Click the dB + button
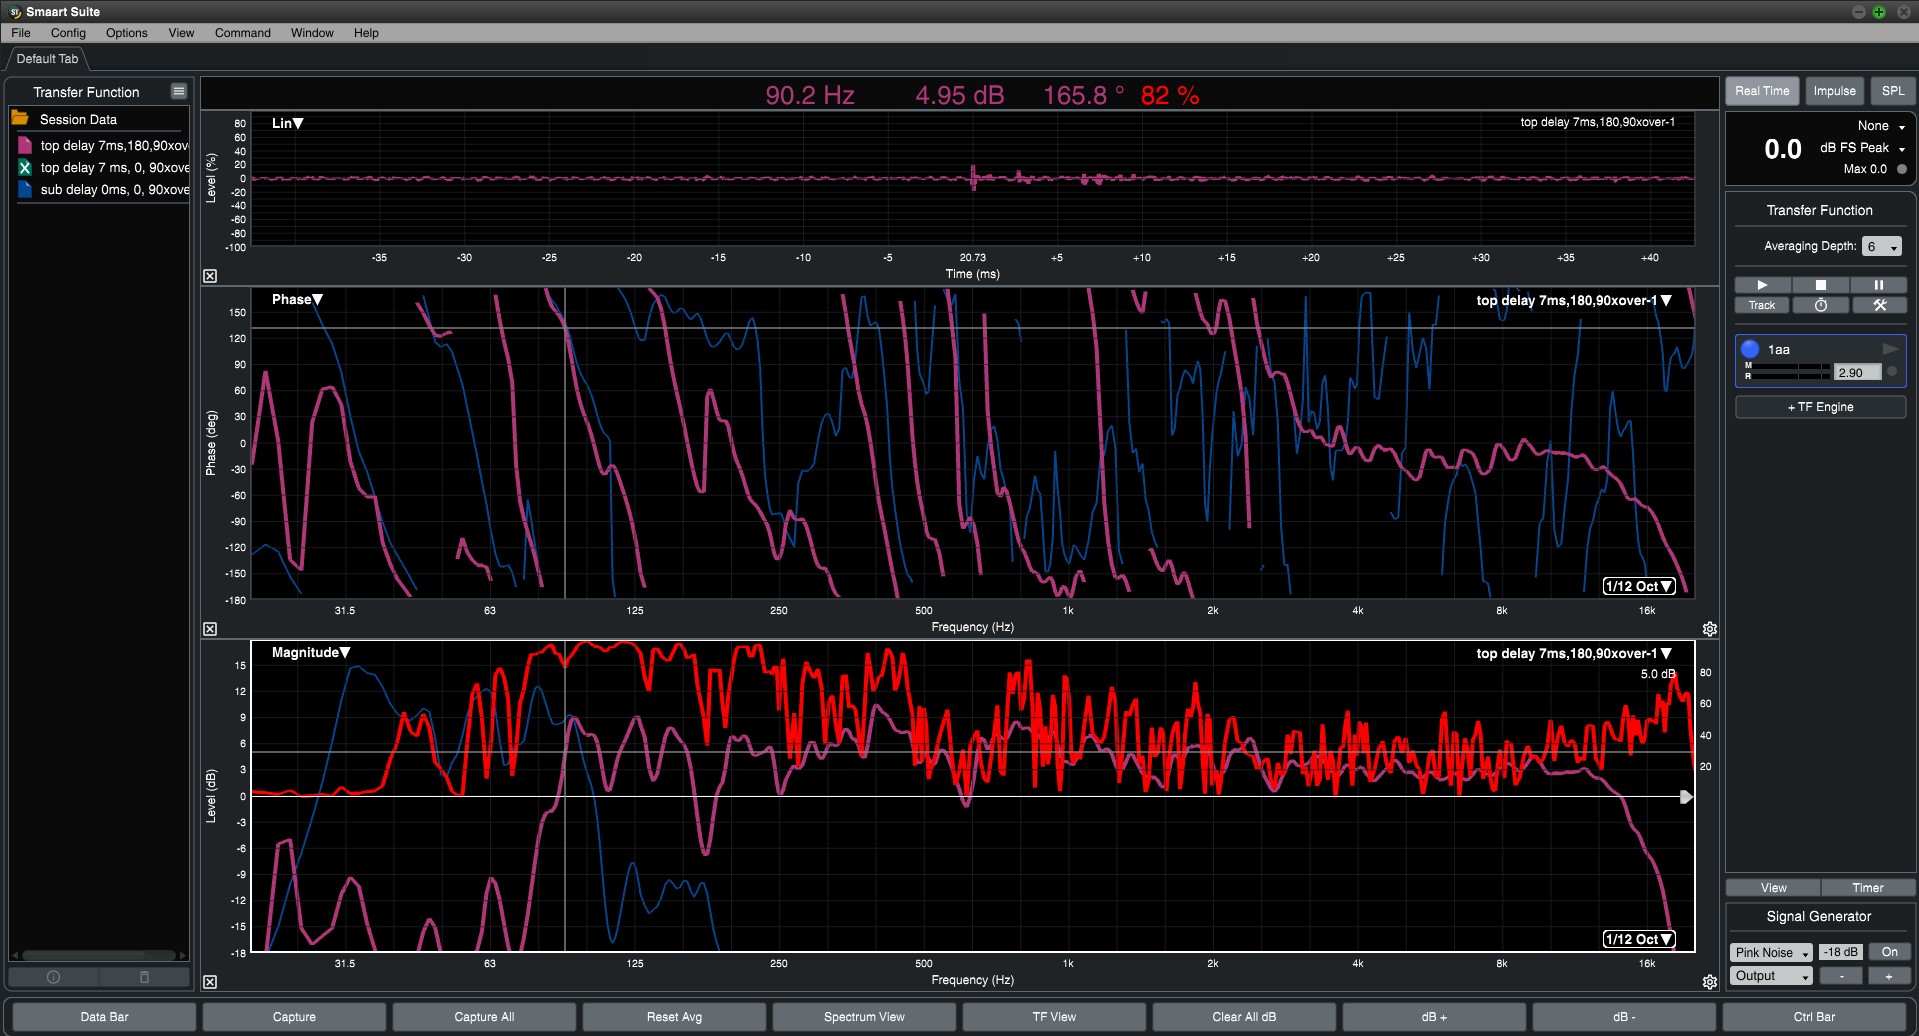This screenshot has width=1919, height=1036. point(1434,1017)
